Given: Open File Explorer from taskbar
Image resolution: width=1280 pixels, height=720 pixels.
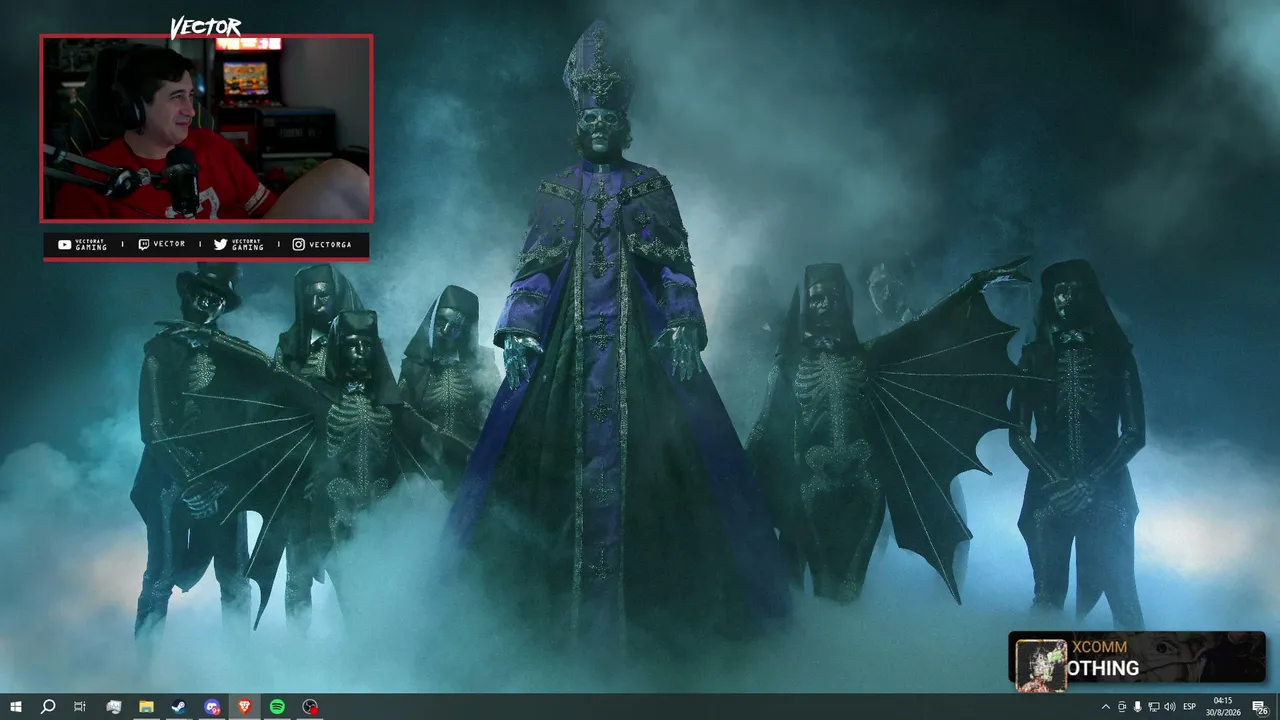Looking at the screenshot, I should coord(146,707).
